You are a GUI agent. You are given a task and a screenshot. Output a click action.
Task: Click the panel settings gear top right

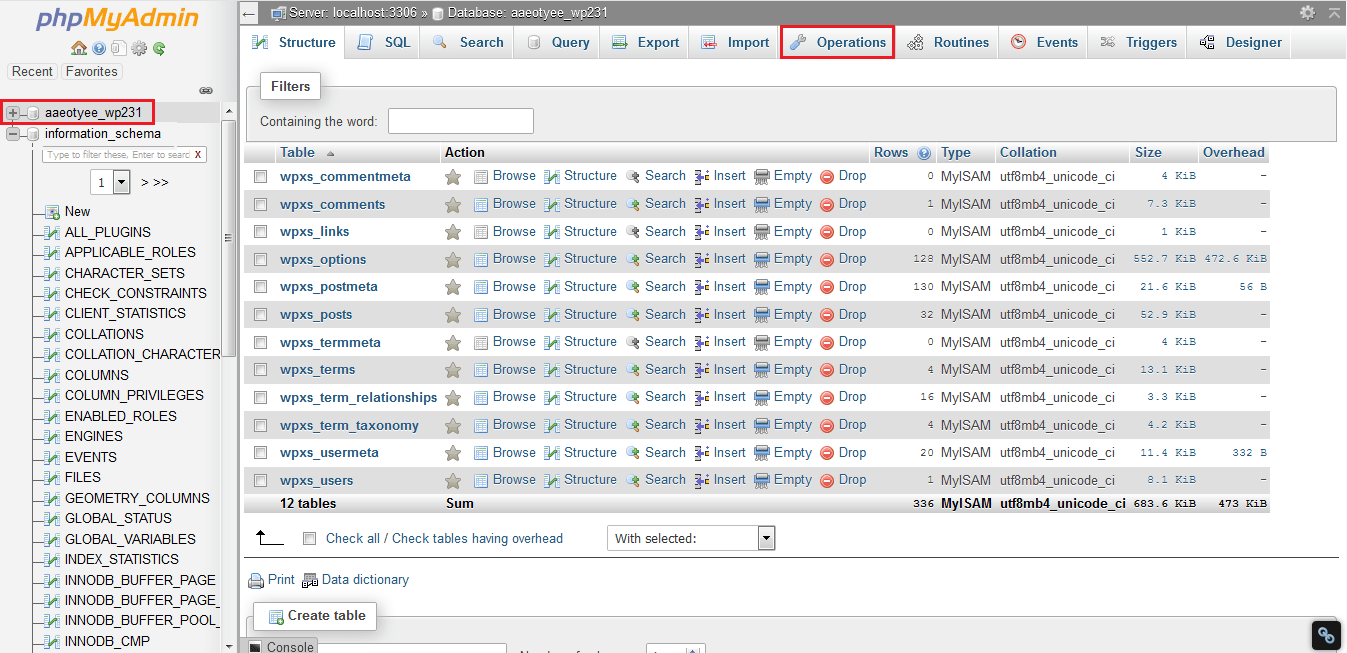point(1308,13)
